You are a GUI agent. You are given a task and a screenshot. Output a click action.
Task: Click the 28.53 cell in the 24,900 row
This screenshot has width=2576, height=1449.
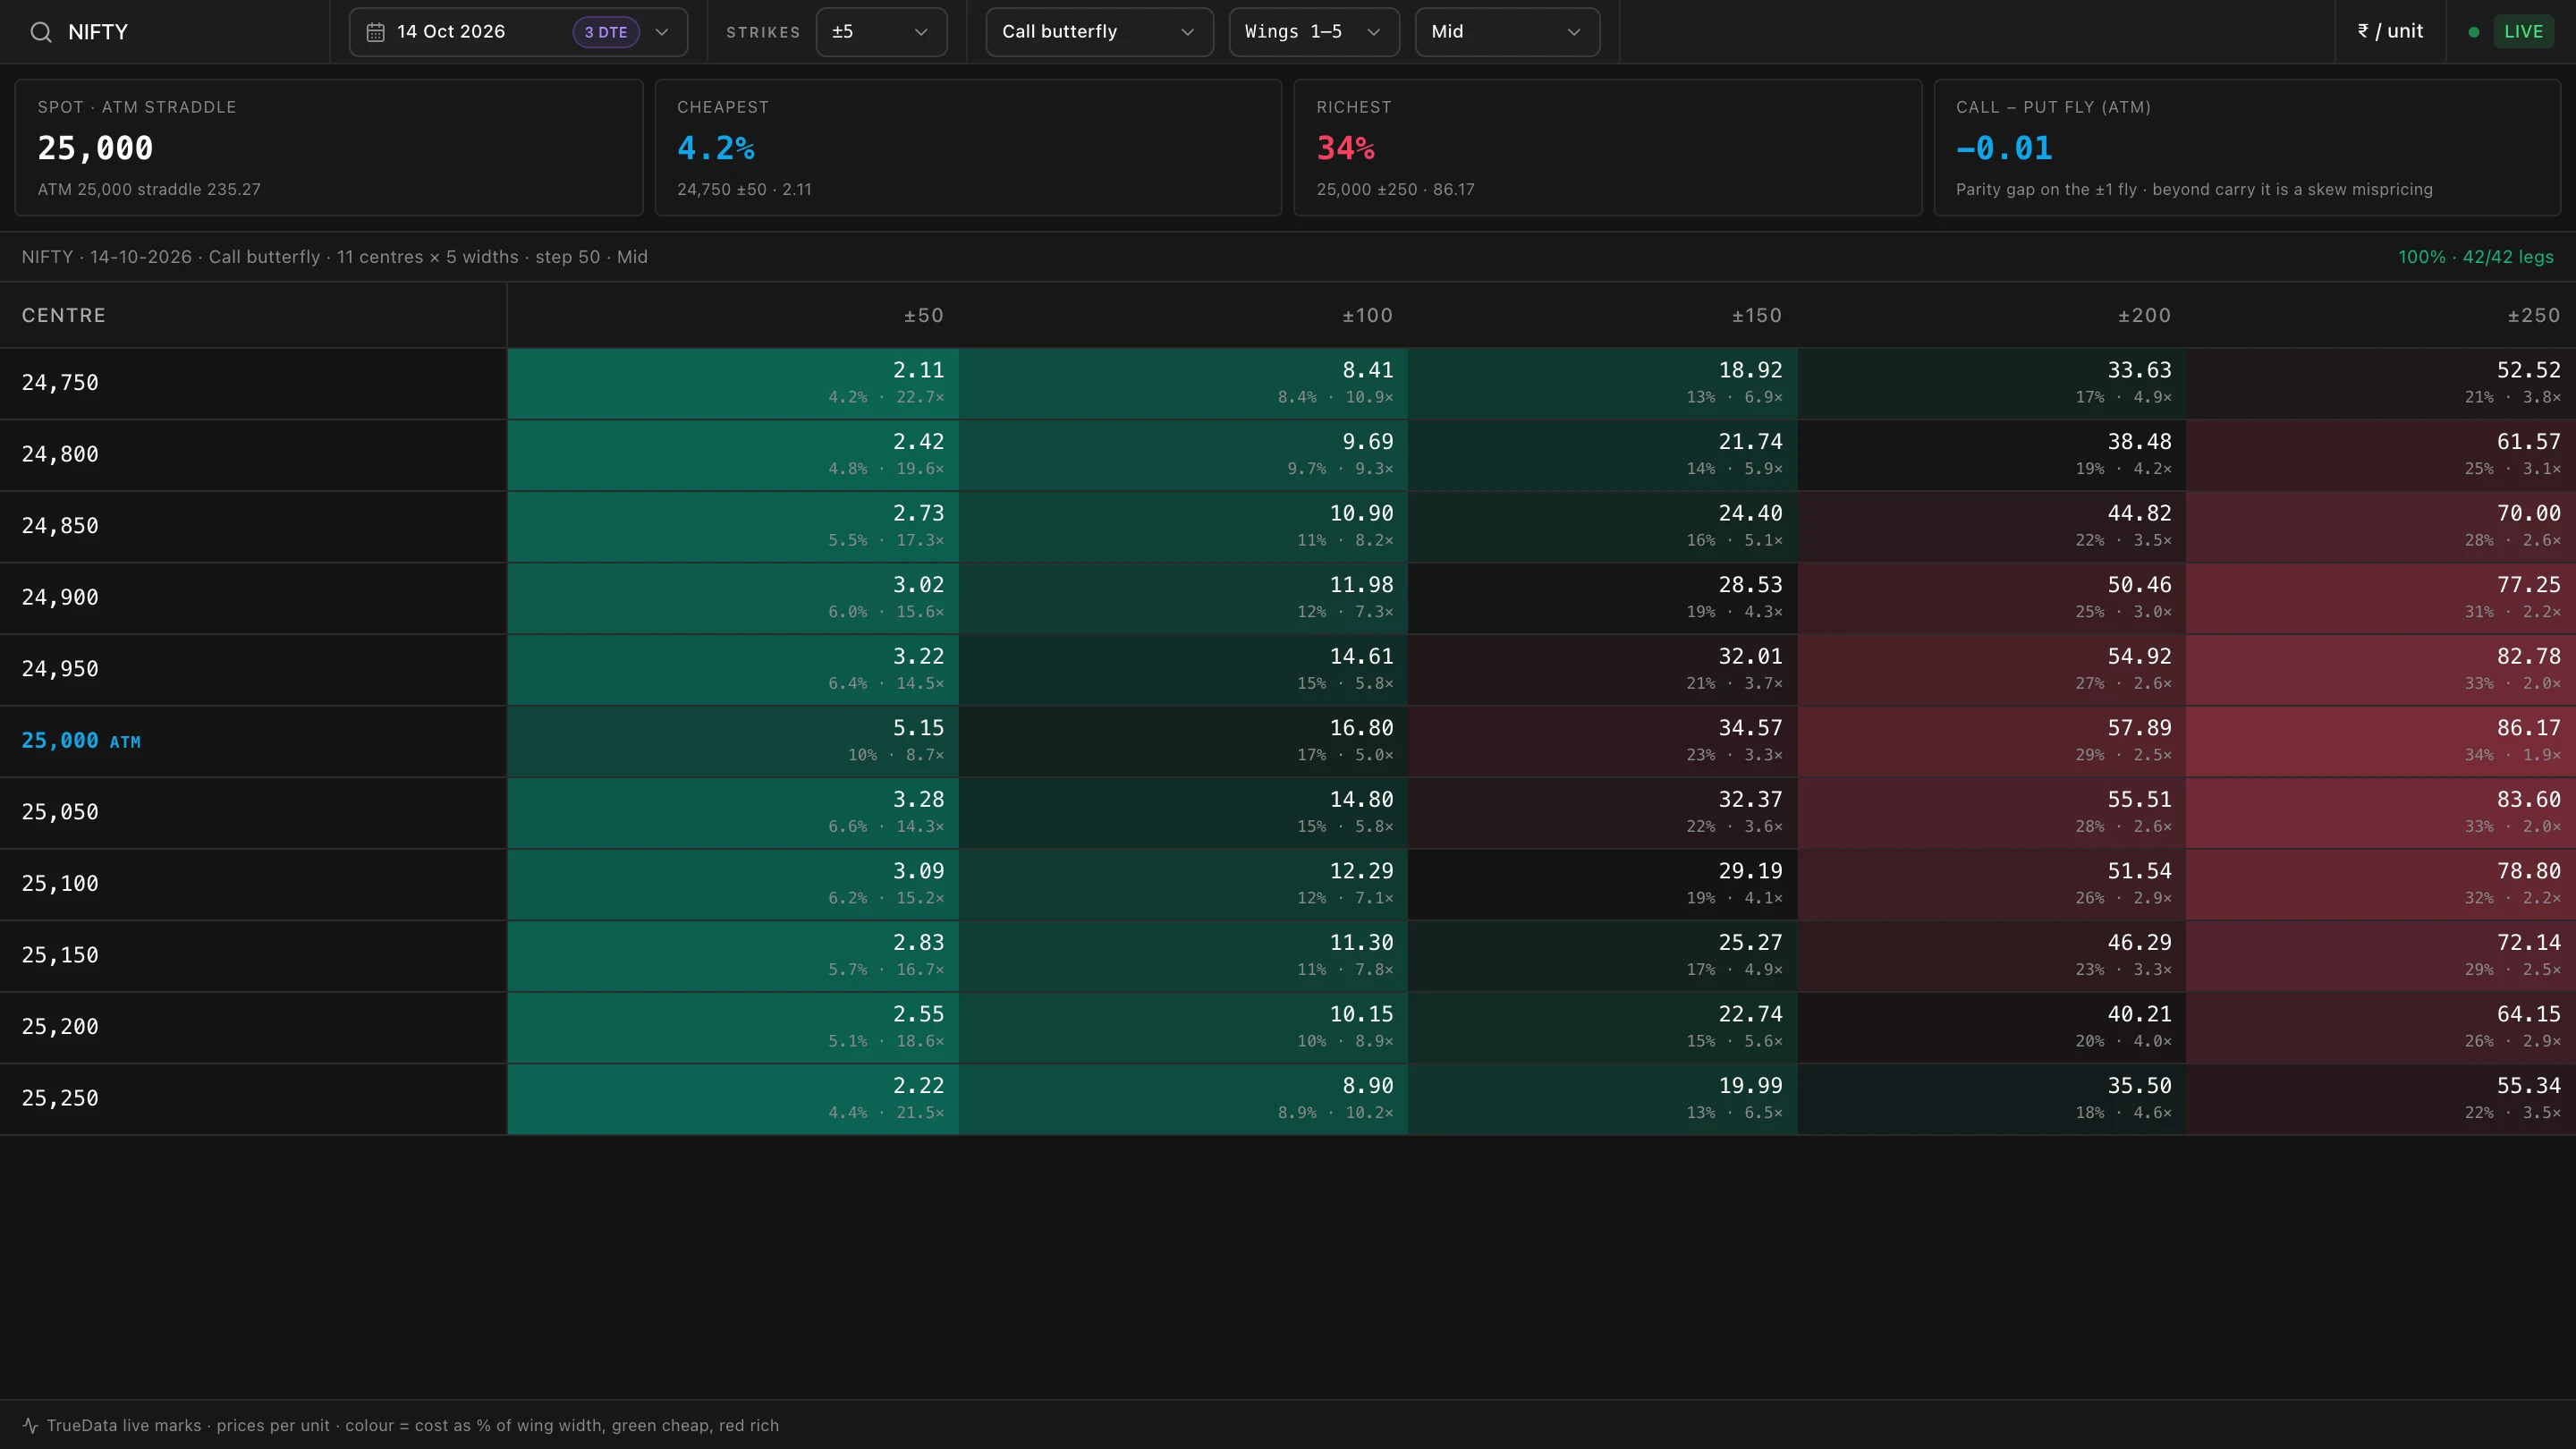(1602, 598)
